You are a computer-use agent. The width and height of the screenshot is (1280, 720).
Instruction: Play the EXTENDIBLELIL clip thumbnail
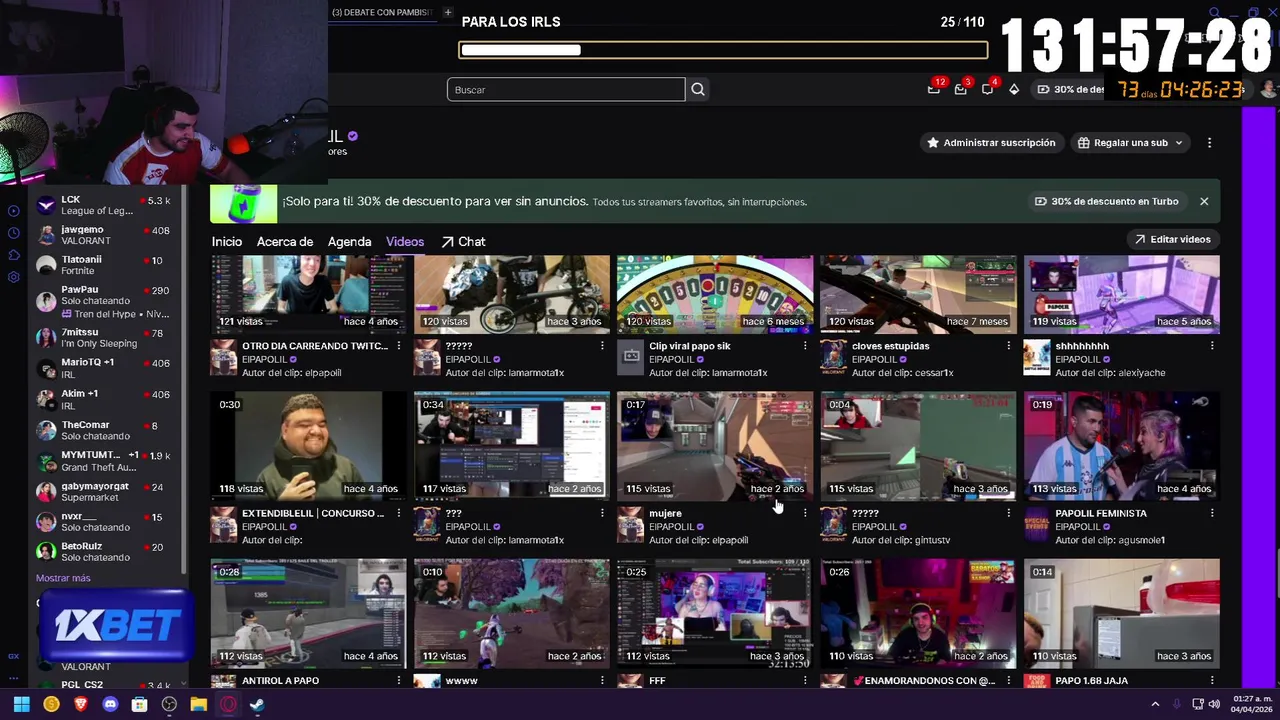[x=308, y=446]
